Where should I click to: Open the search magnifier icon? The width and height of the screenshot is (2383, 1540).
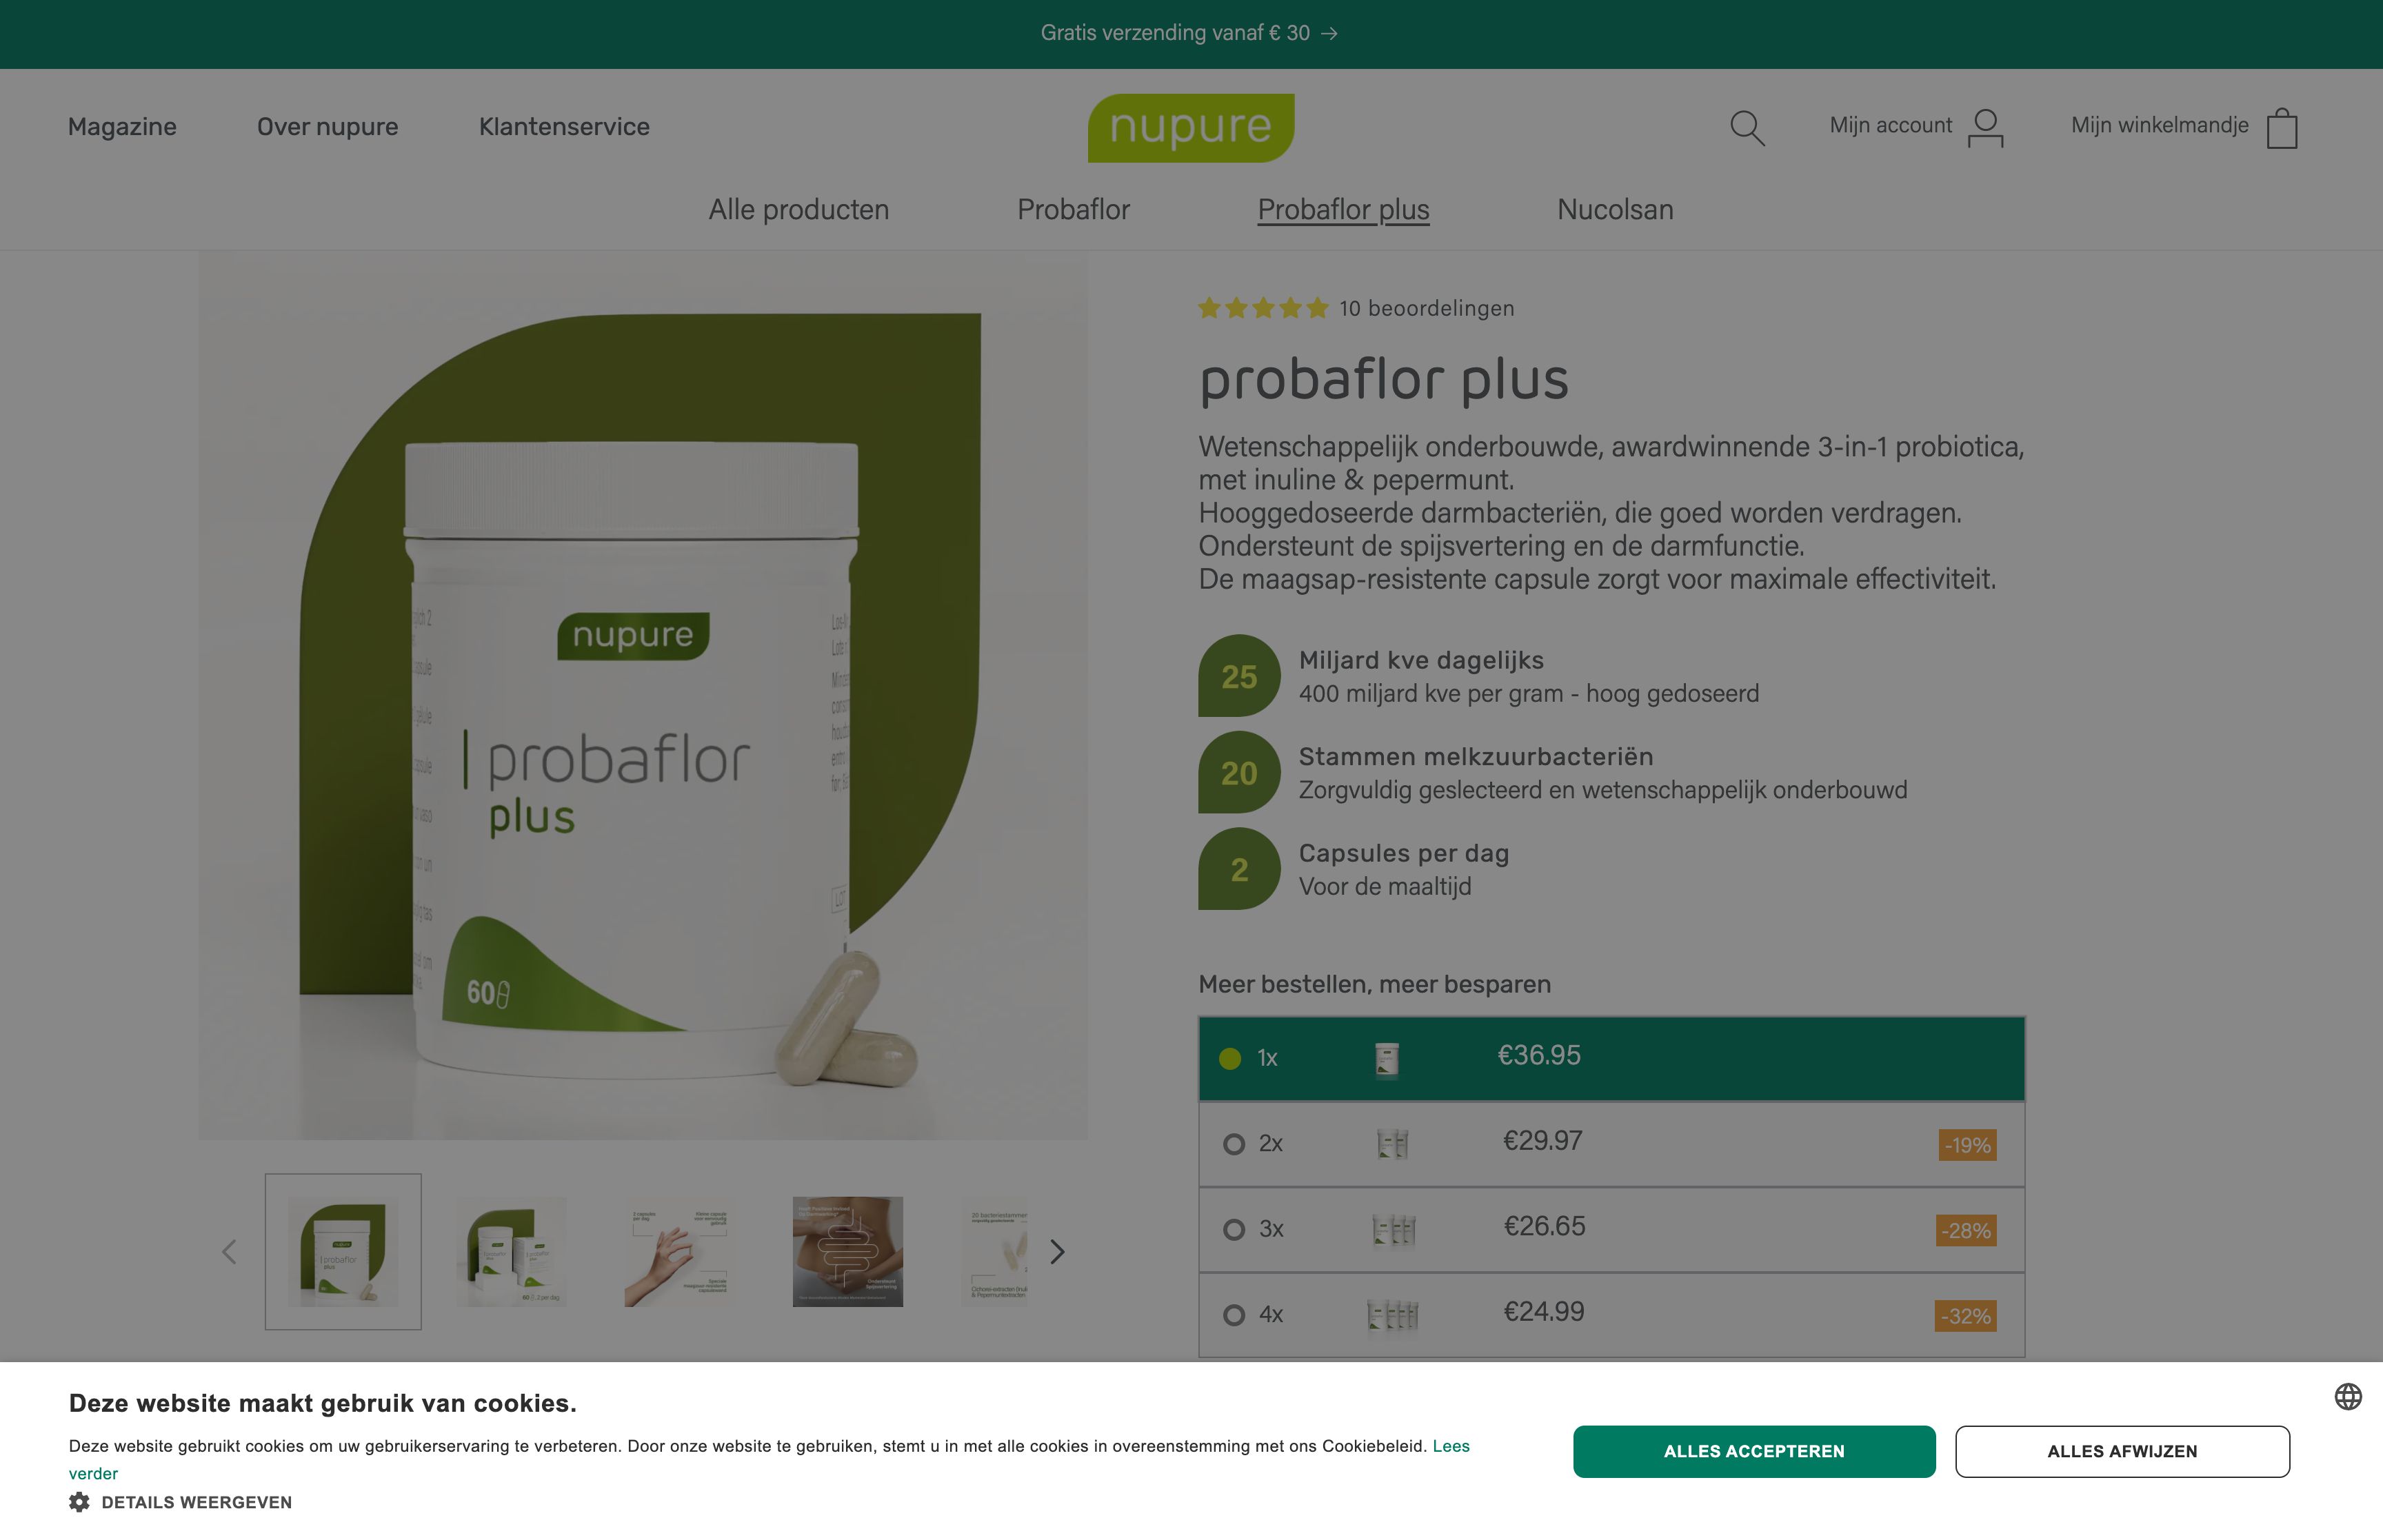1747,128
